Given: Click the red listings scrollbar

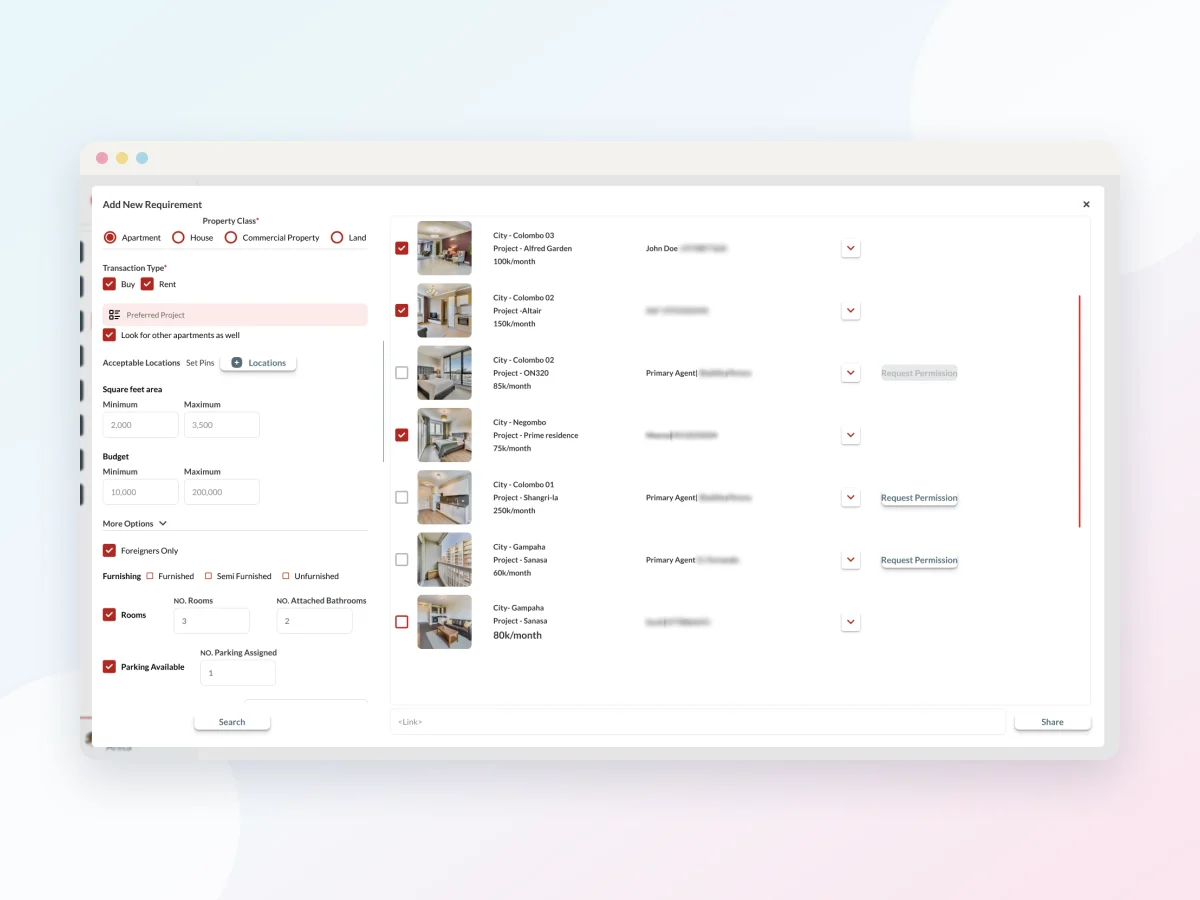Looking at the screenshot, I should click(x=1080, y=411).
